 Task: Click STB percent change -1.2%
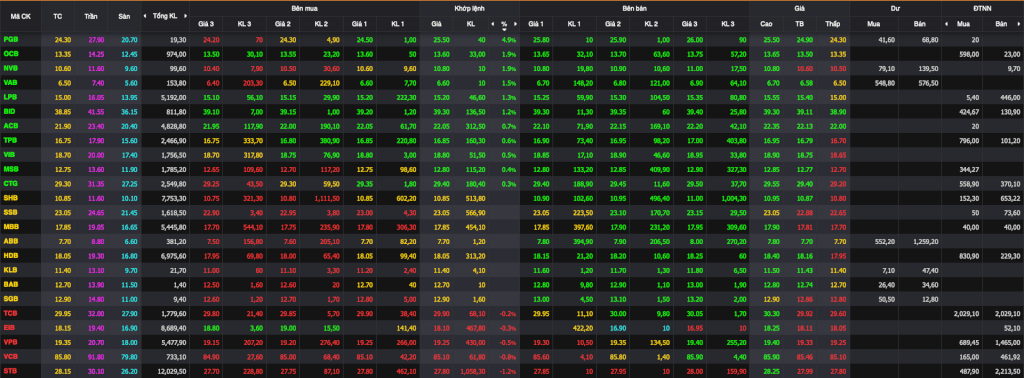(507, 370)
